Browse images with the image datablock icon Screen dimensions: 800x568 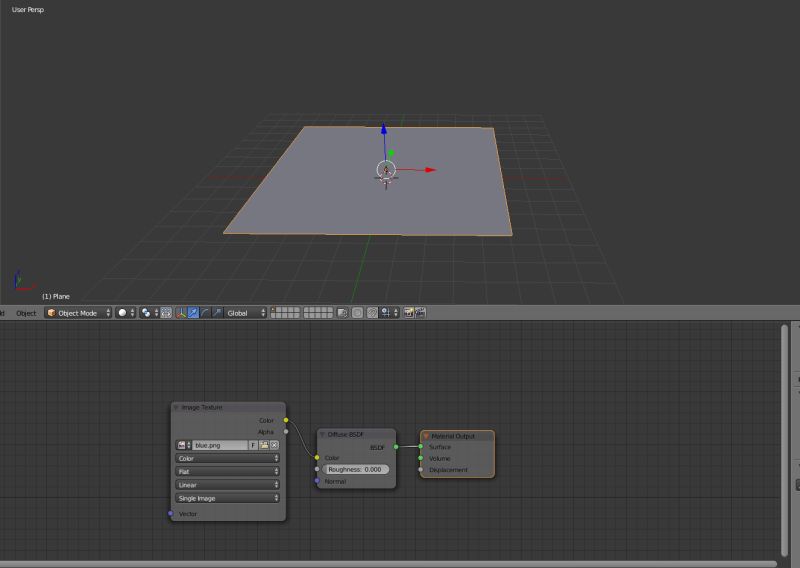point(183,445)
